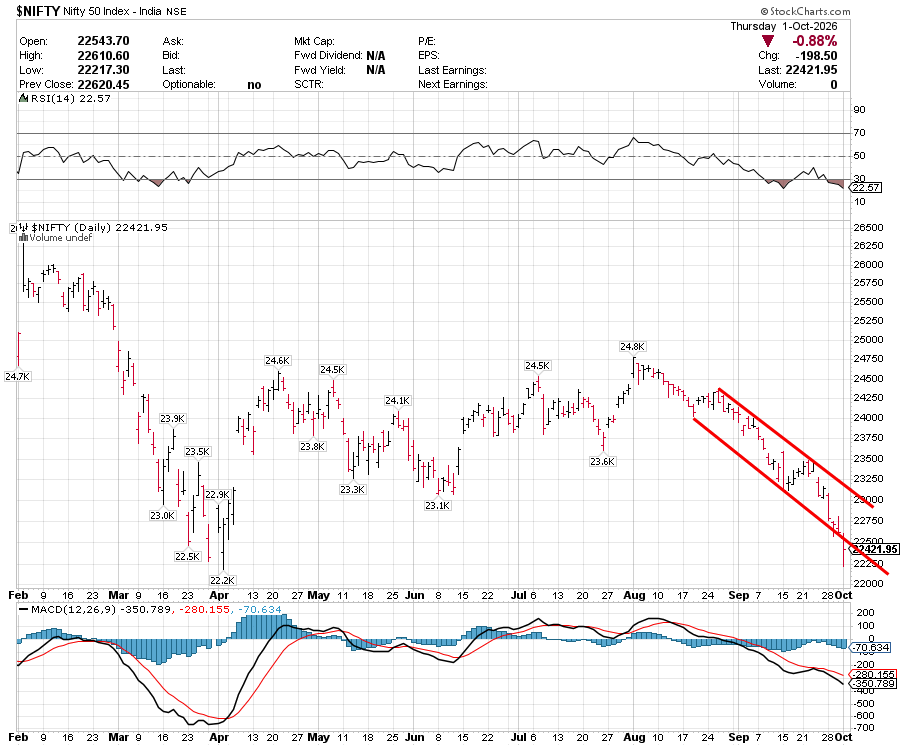Image resolution: width=900 pixels, height=746 pixels.
Task: Click the 24.6K high label in April
Action: 277,360
